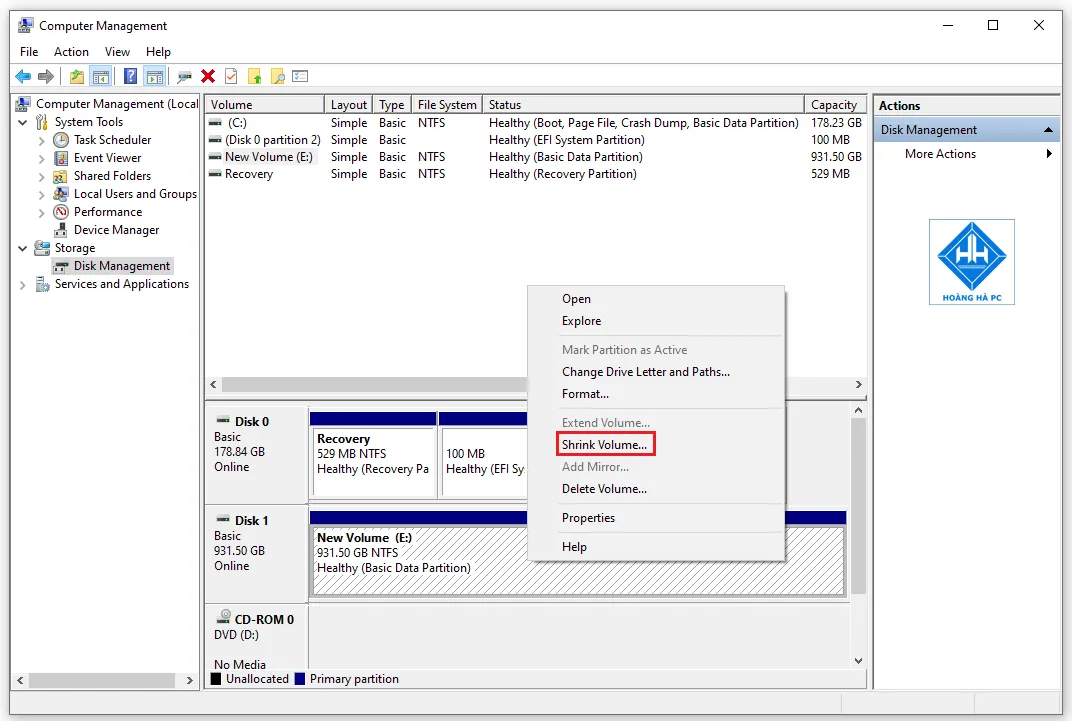Select the (C:) volume list row

(536, 123)
